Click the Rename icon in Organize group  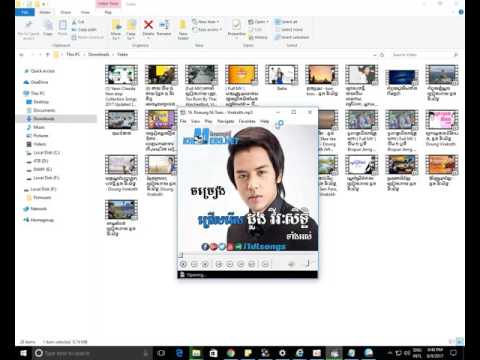tap(164, 24)
